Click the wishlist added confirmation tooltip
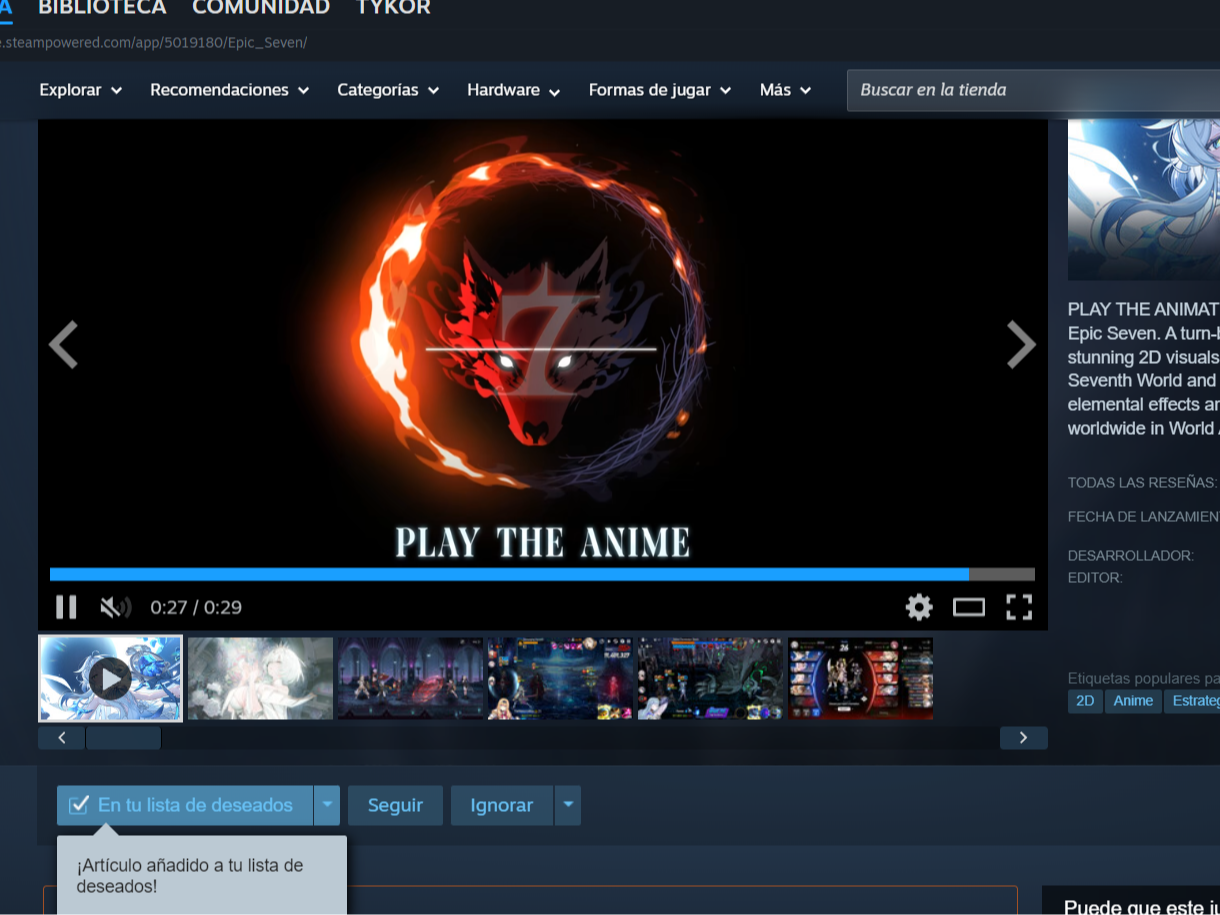Image resolution: width=1220 pixels, height=915 pixels. 202,875
